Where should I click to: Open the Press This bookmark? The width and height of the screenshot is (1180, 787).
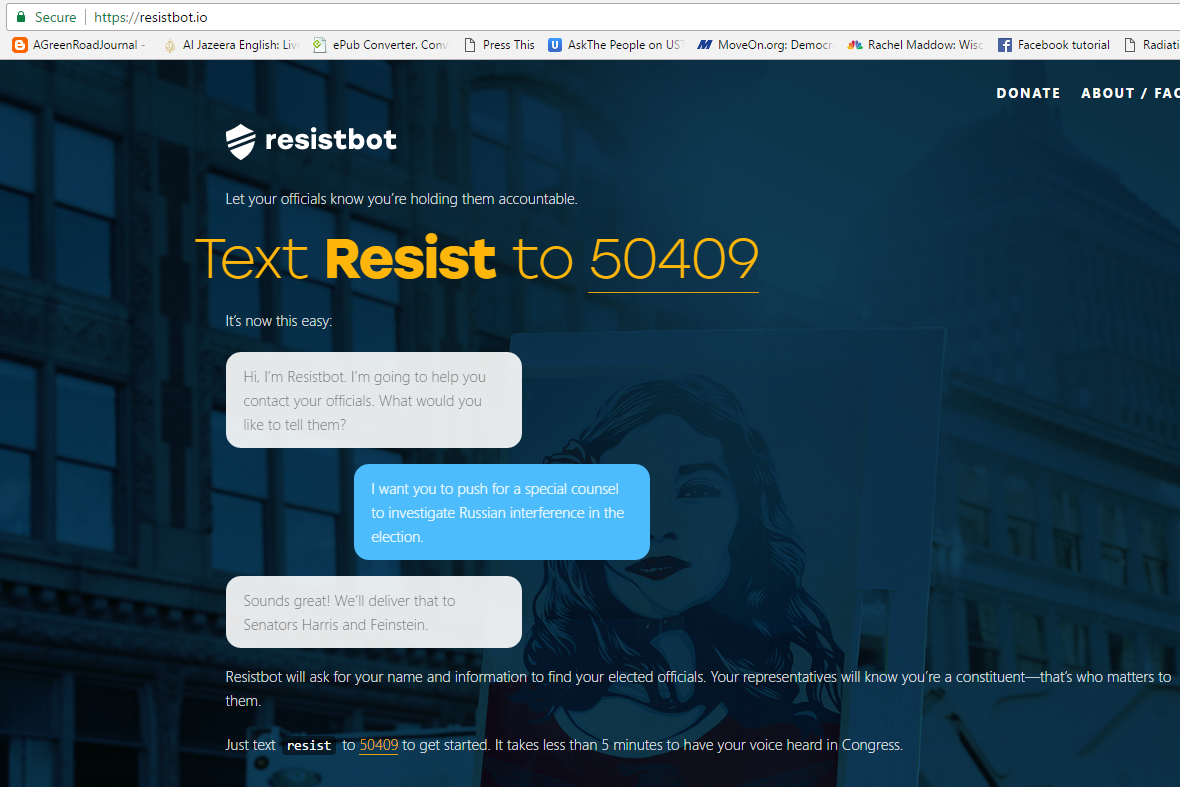(x=500, y=45)
